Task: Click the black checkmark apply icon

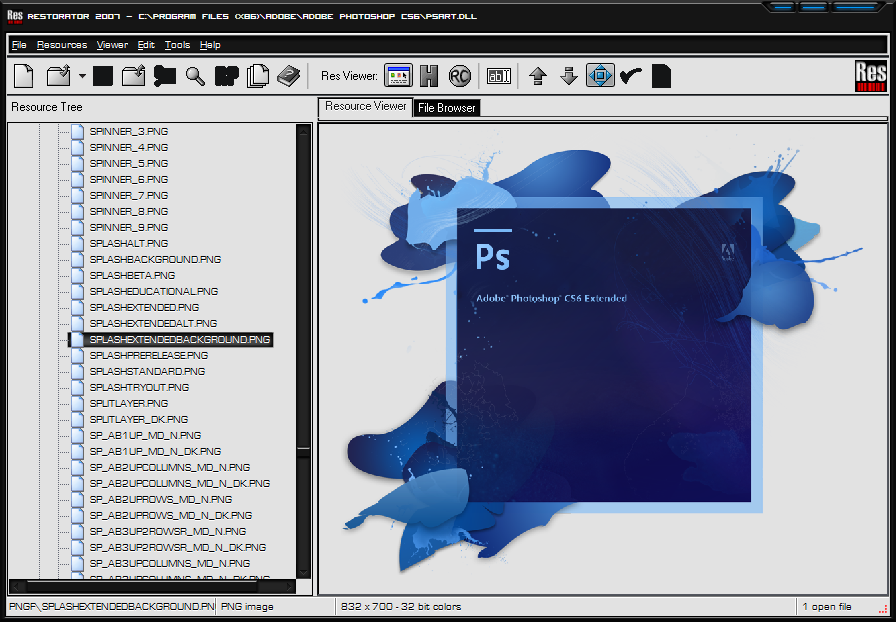Action: click(x=631, y=75)
